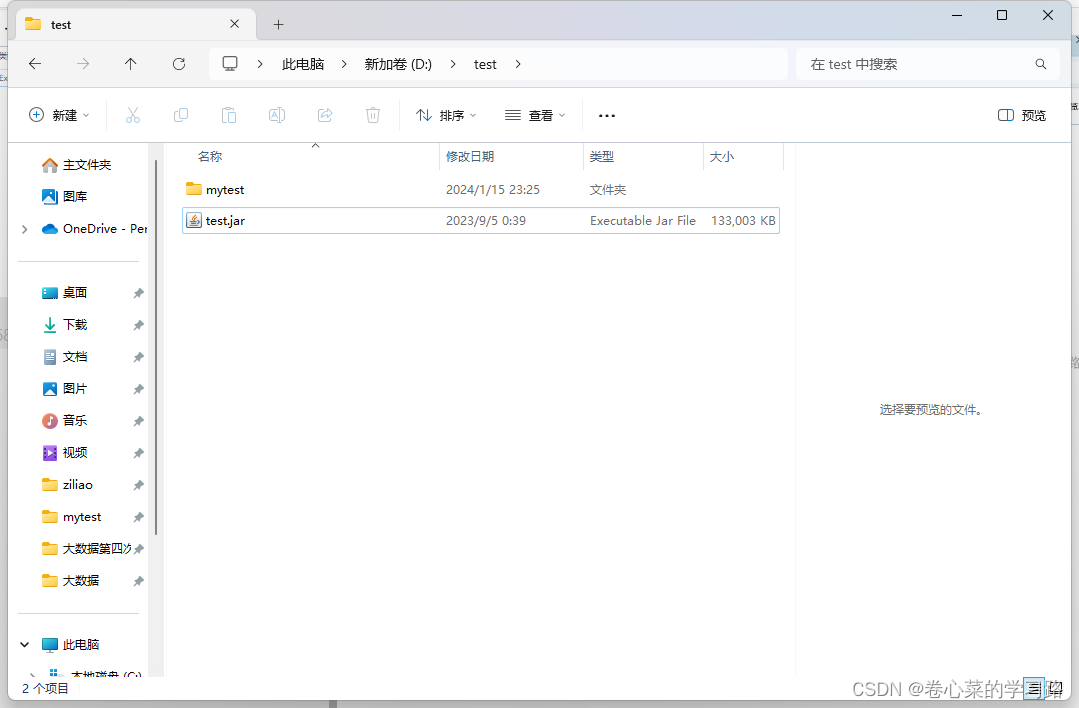Refresh the current folder view
Viewport: 1079px width, 708px height.
click(179, 64)
